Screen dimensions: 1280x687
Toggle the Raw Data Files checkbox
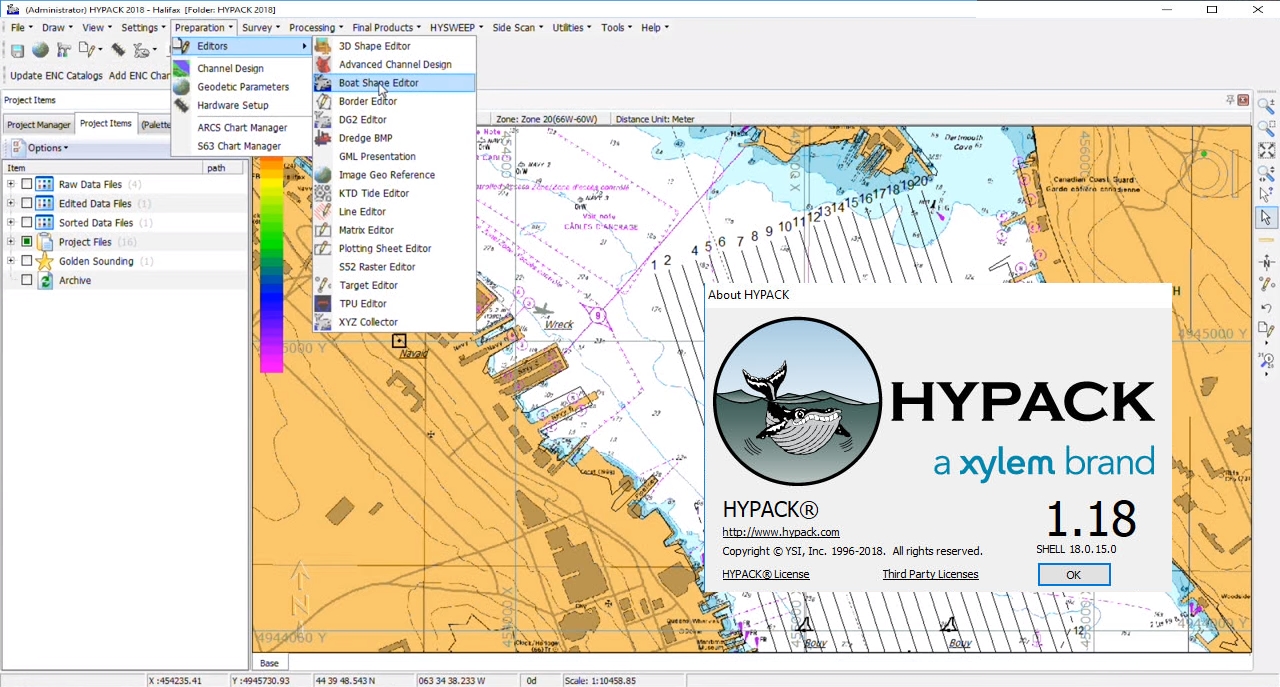point(27,185)
